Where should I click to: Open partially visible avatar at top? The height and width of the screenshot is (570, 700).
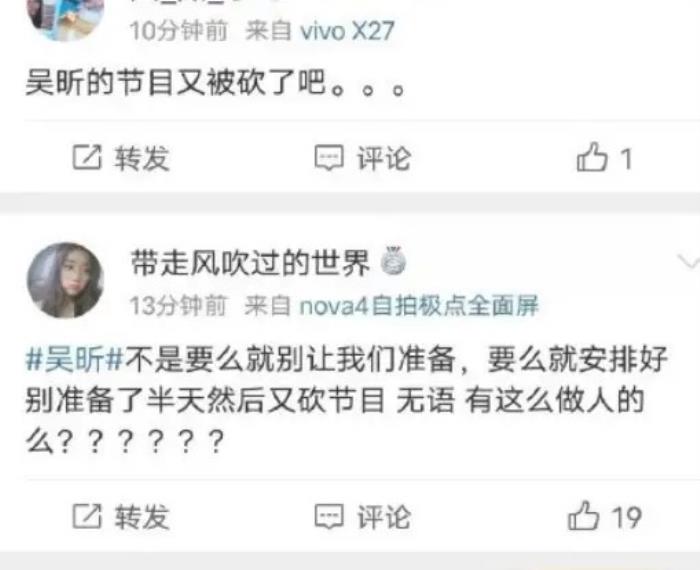tap(65, 18)
